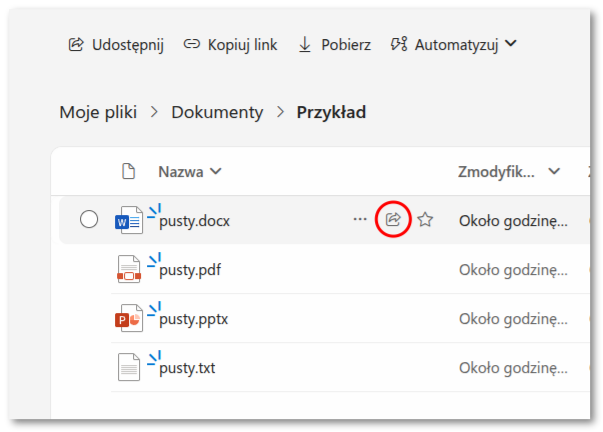Click the Udostępnij toolbar button

pyautogui.click(x=116, y=44)
